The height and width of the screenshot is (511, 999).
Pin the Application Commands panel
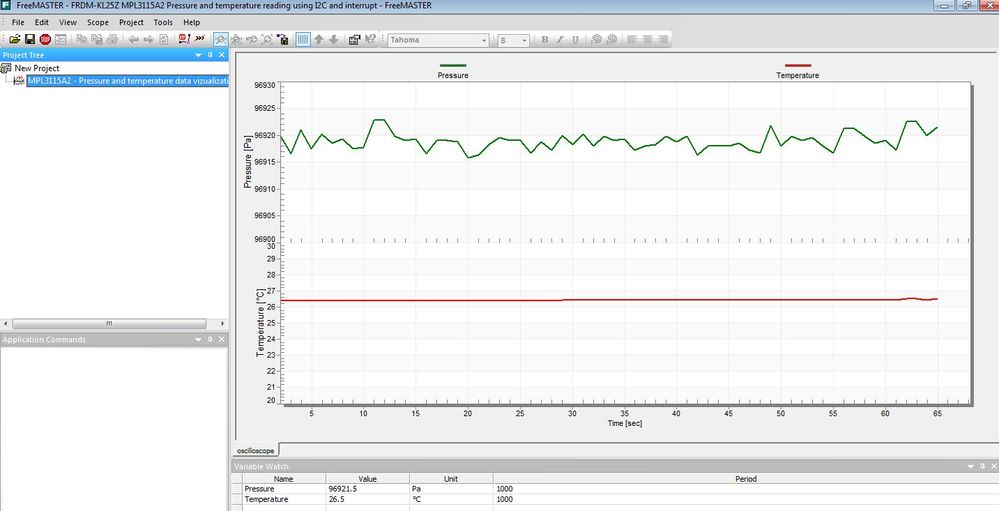point(210,340)
